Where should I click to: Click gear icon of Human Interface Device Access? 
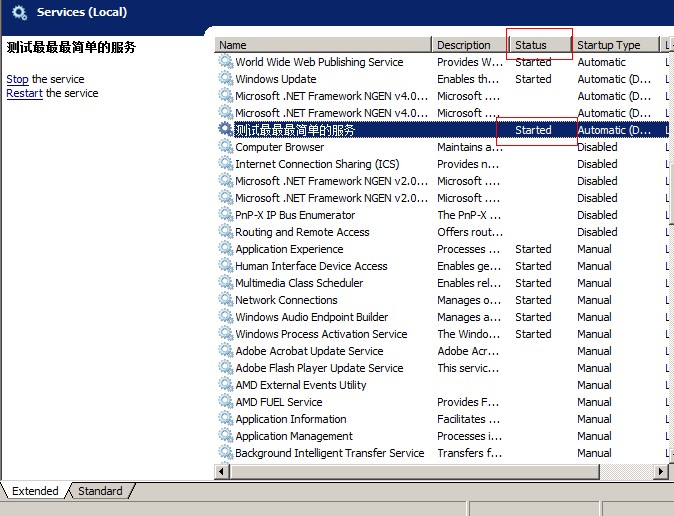(x=226, y=265)
